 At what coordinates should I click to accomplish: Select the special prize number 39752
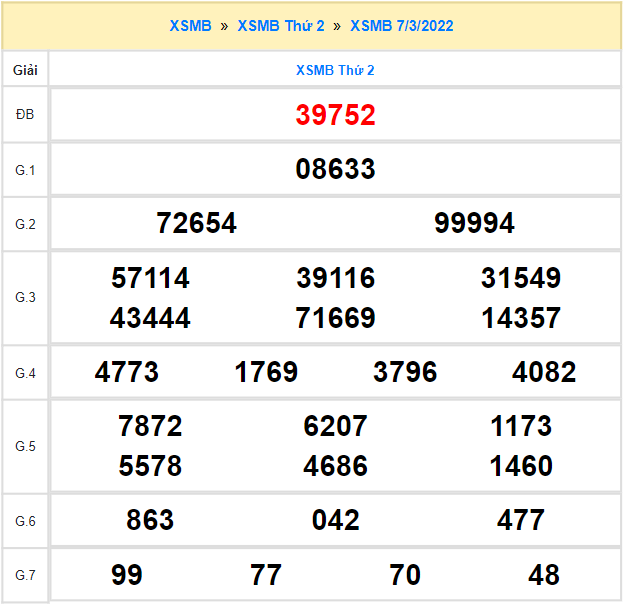tap(335, 115)
